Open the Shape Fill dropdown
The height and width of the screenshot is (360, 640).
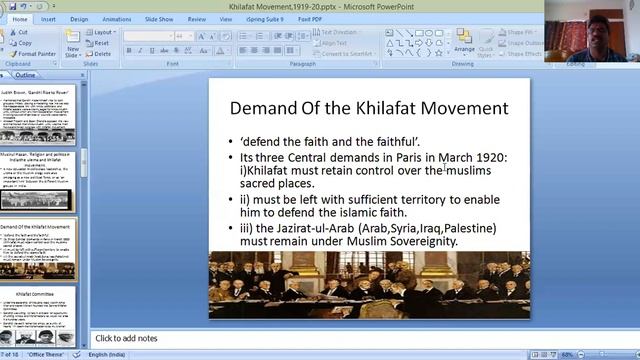click(x=518, y=32)
